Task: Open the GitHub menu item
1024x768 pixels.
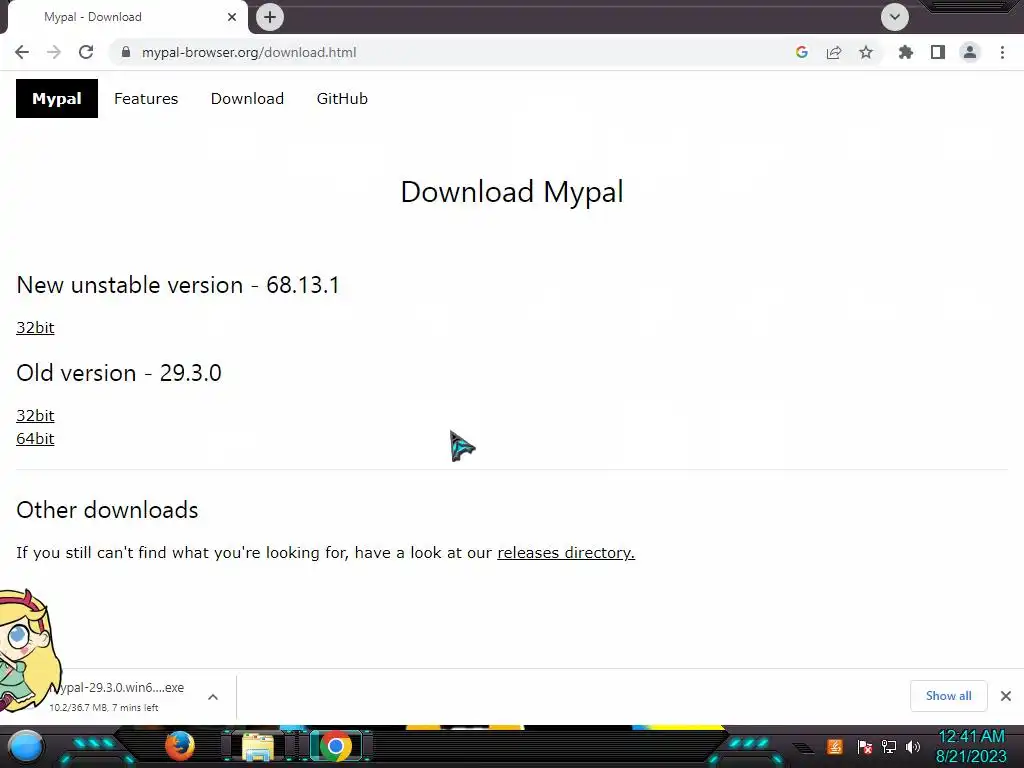Action: pos(342,99)
